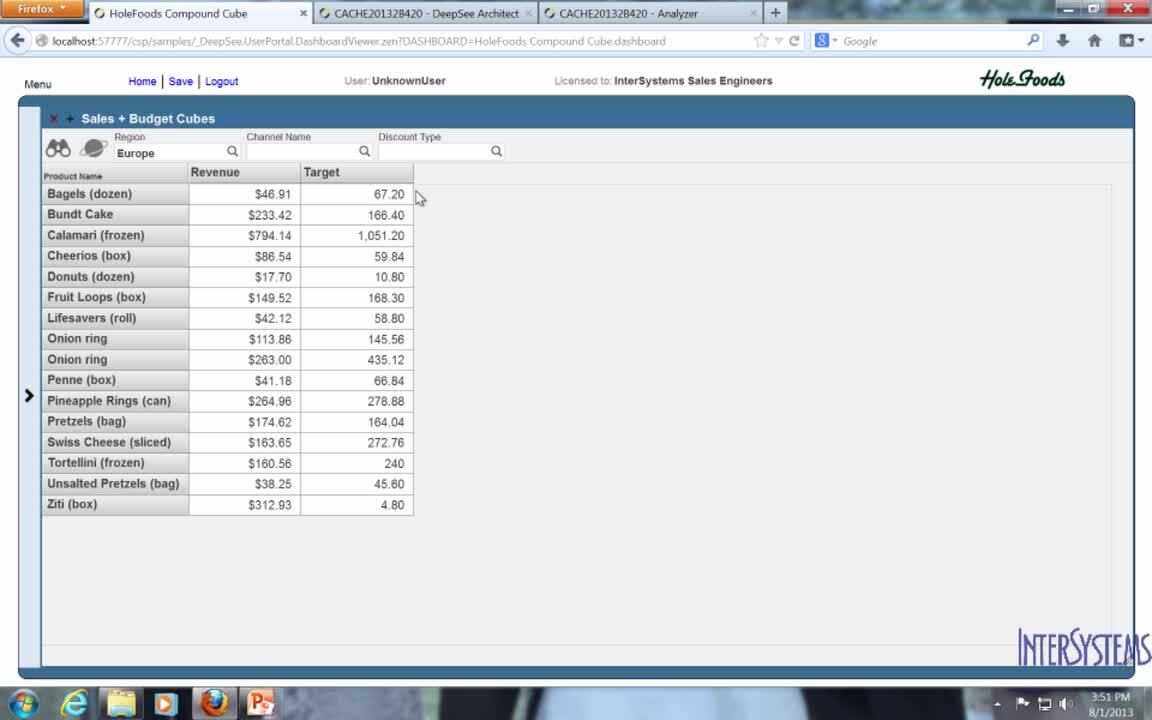Image resolution: width=1152 pixels, height=720 pixels.
Task: Open the dashboard Menu
Action: (x=38, y=84)
